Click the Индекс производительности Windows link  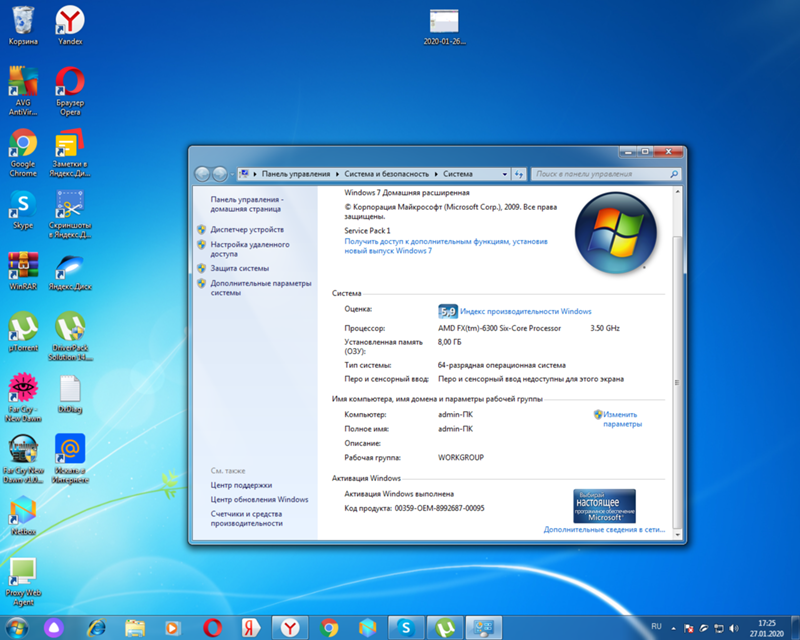(525, 311)
